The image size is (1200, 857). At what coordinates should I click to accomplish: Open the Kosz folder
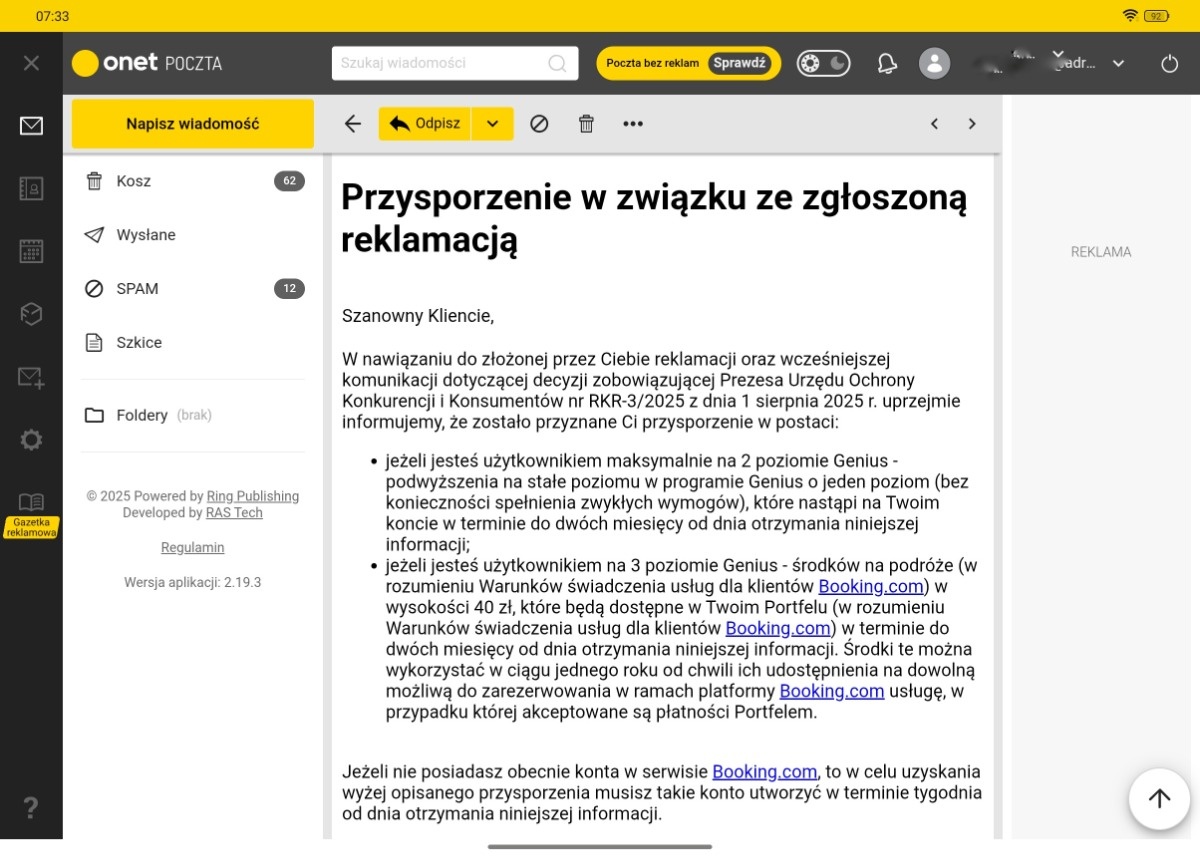[133, 181]
